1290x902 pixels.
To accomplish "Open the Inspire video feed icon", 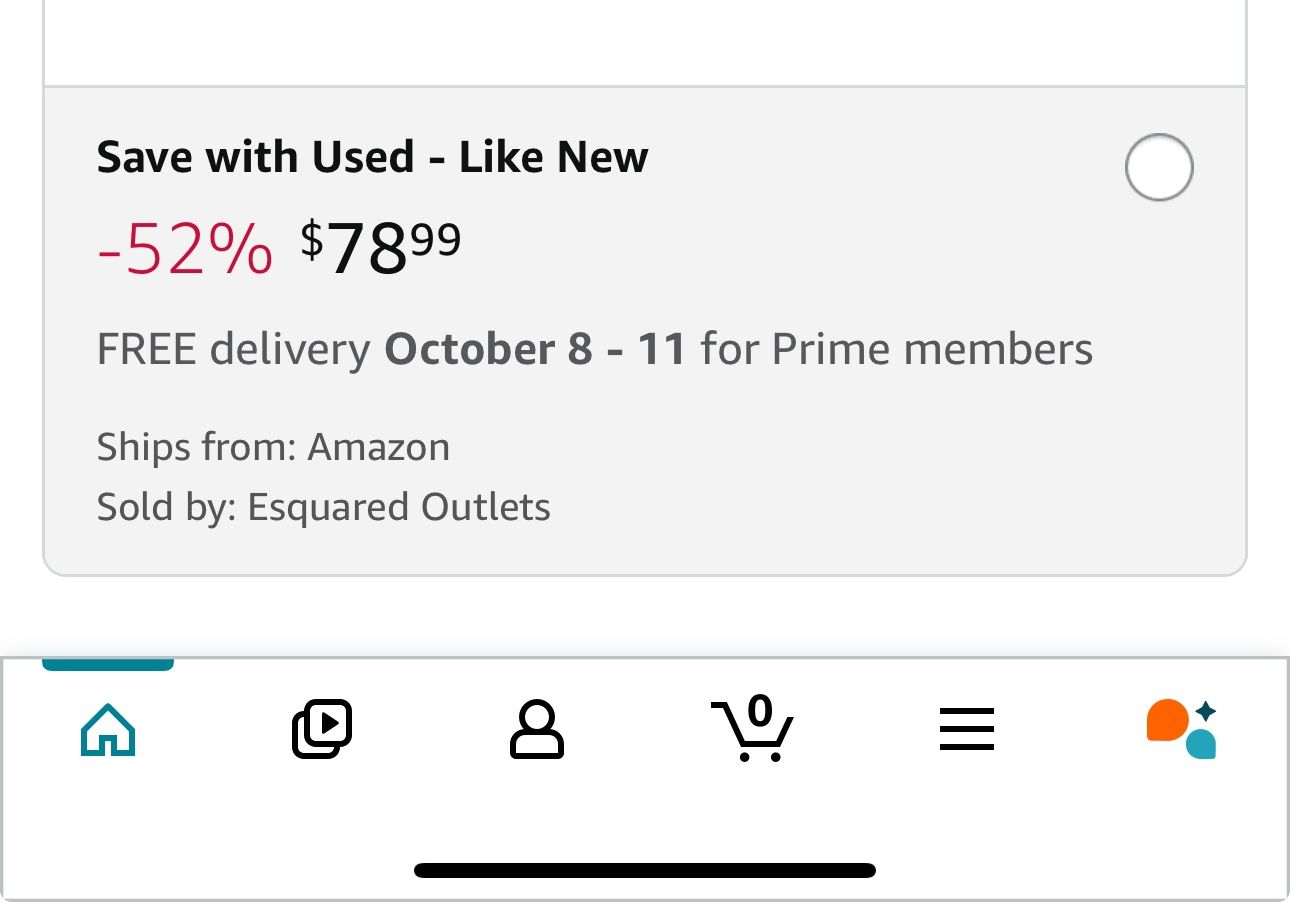I will pos(322,729).
